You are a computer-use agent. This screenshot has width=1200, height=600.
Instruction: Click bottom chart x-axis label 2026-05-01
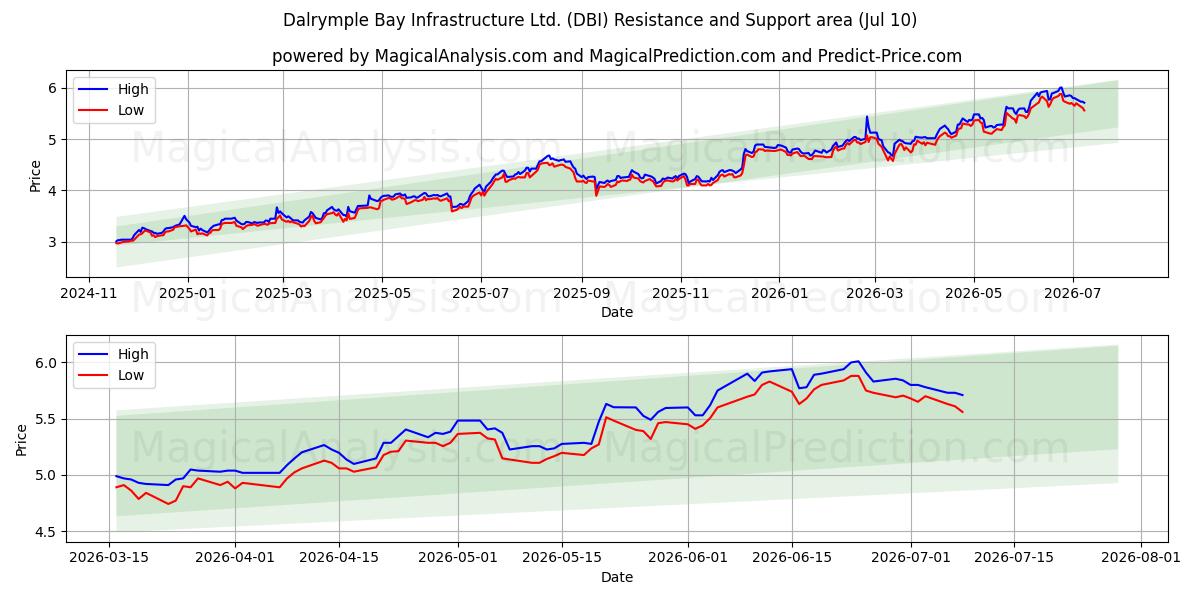click(x=459, y=558)
